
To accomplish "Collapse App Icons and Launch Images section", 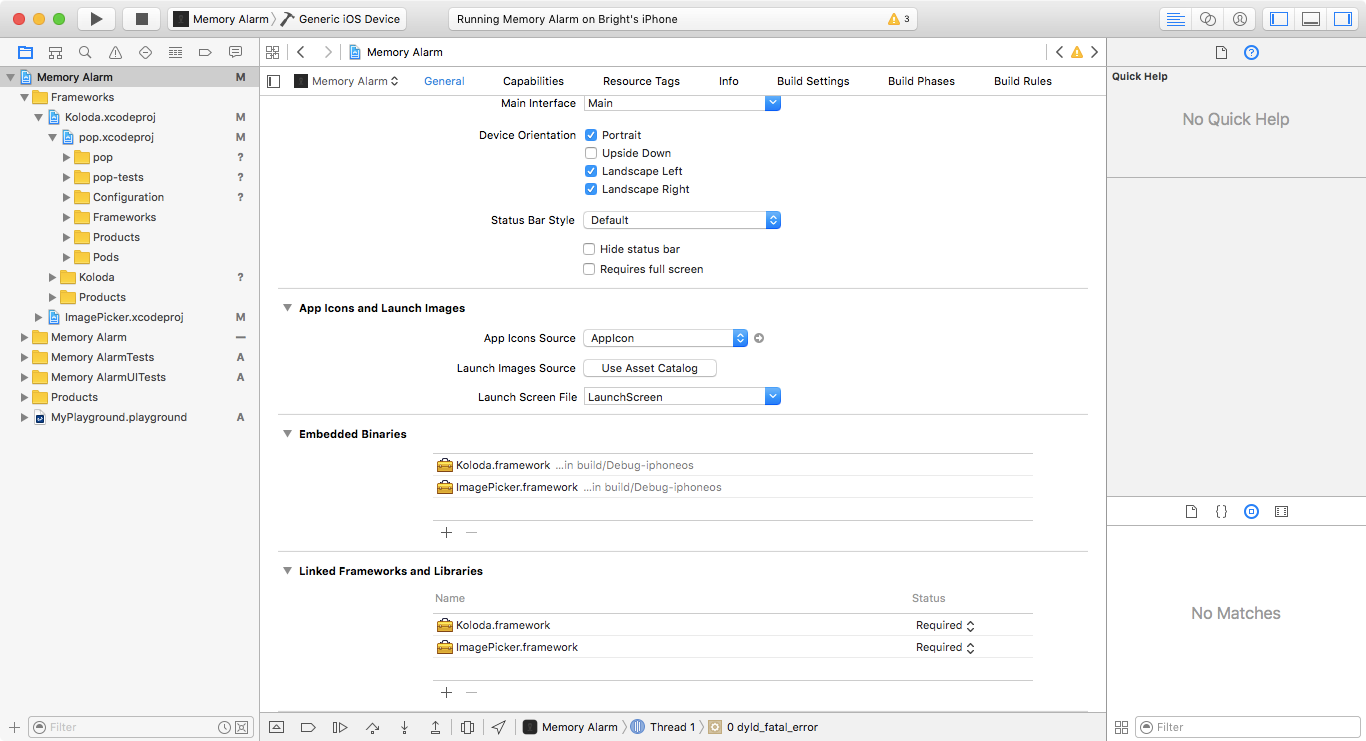I will [x=288, y=308].
